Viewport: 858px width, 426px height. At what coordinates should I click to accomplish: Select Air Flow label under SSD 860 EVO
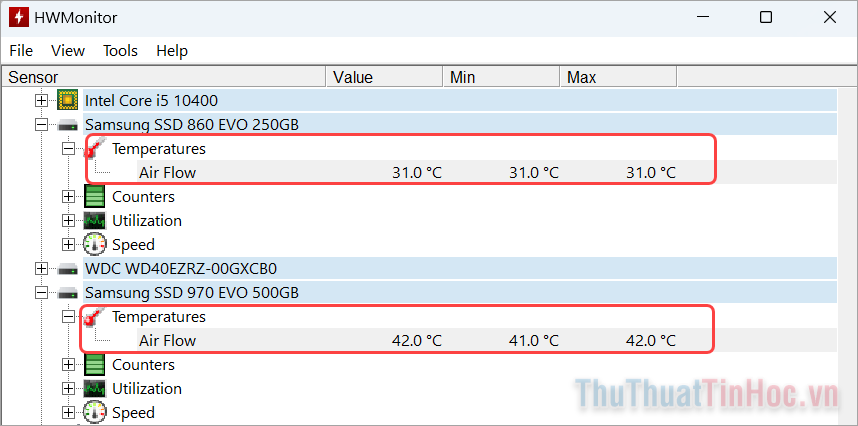[x=167, y=173]
